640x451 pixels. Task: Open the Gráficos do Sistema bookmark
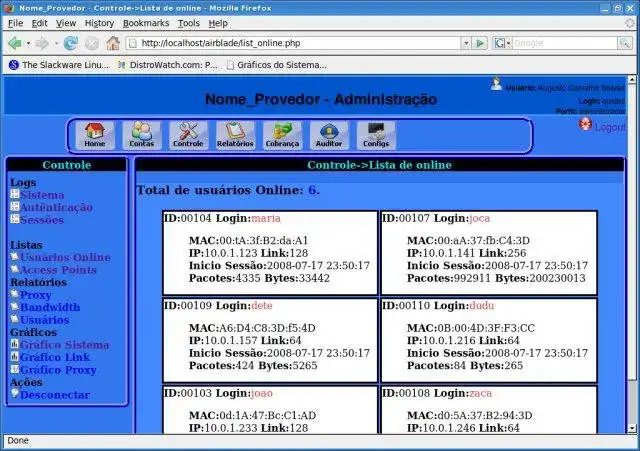click(277, 65)
